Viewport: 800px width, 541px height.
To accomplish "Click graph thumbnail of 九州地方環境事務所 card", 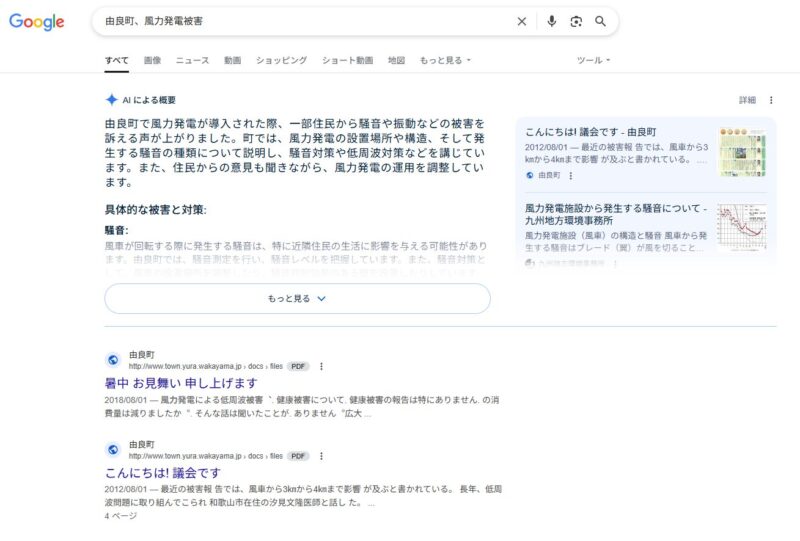I will click(x=742, y=228).
